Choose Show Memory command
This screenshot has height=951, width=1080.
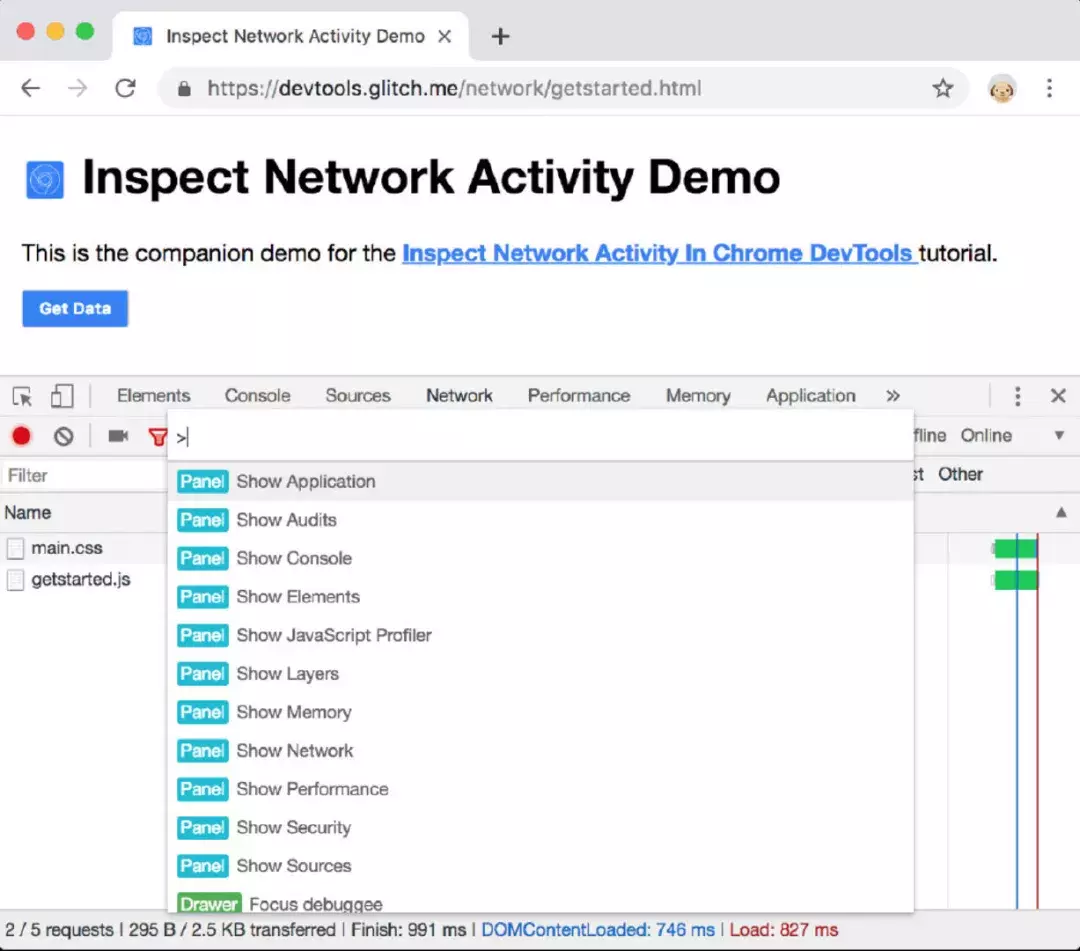541,712
